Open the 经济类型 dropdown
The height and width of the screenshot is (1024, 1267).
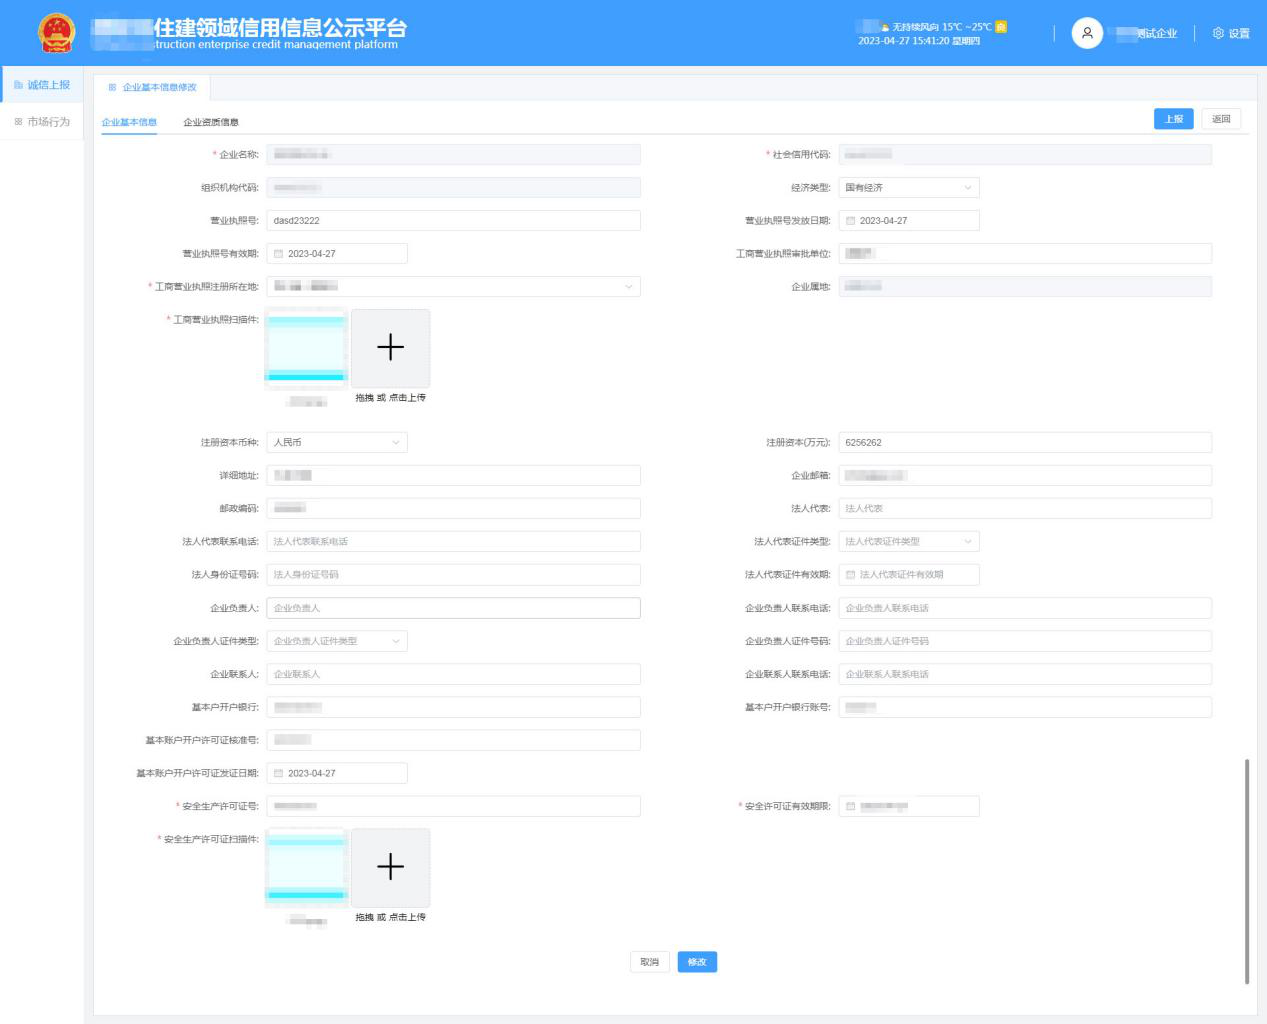coord(908,188)
